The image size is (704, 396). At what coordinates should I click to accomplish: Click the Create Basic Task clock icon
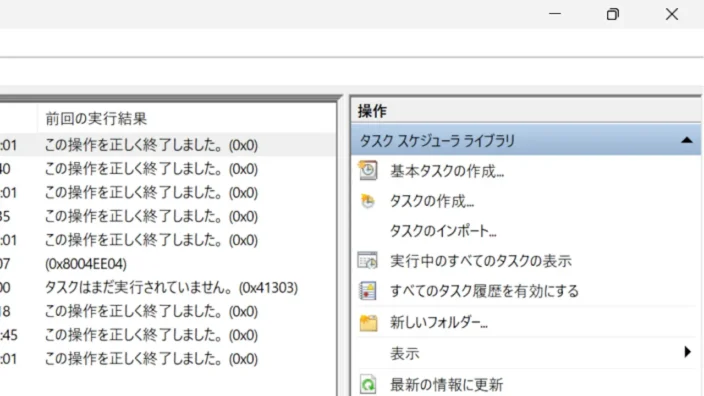point(368,171)
